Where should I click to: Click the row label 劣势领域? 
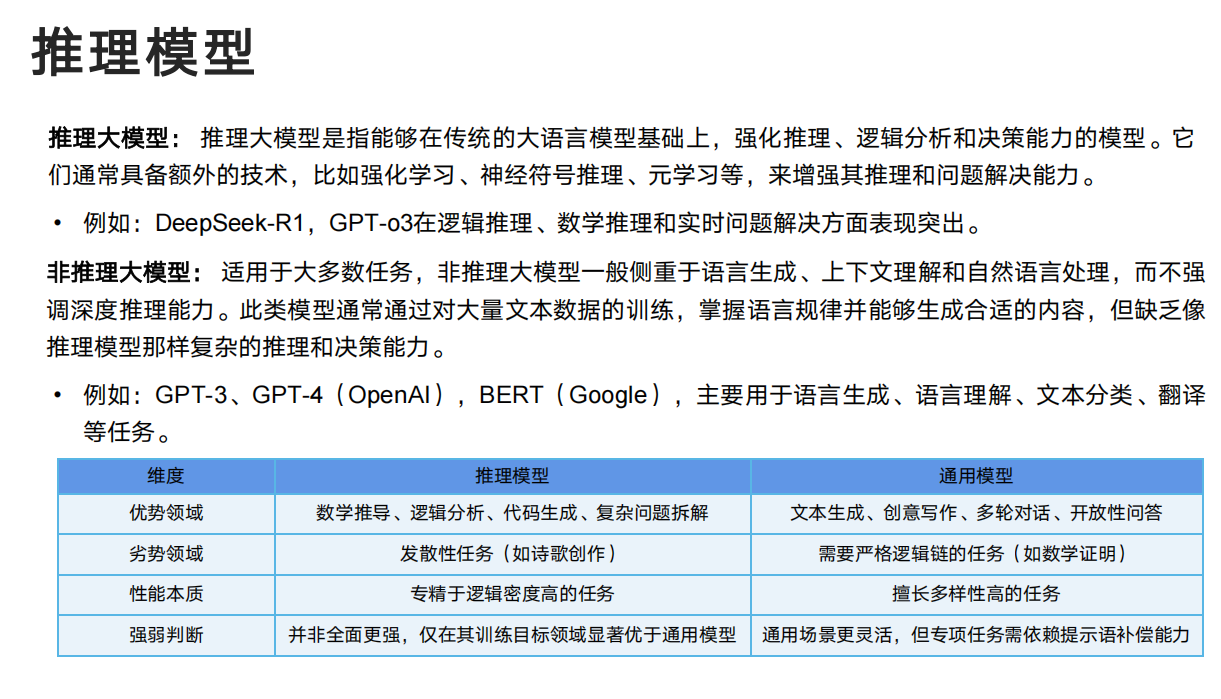pyautogui.click(x=166, y=554)
